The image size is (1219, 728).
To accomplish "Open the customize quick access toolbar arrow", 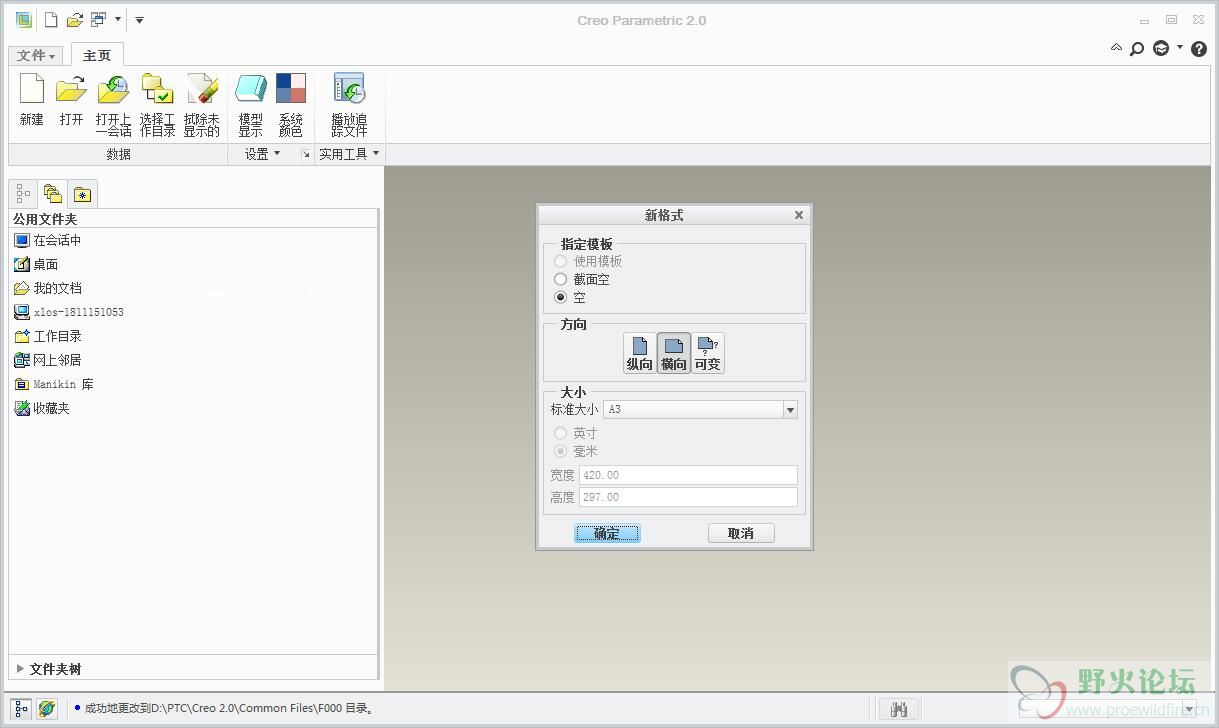I will (139, 19).
